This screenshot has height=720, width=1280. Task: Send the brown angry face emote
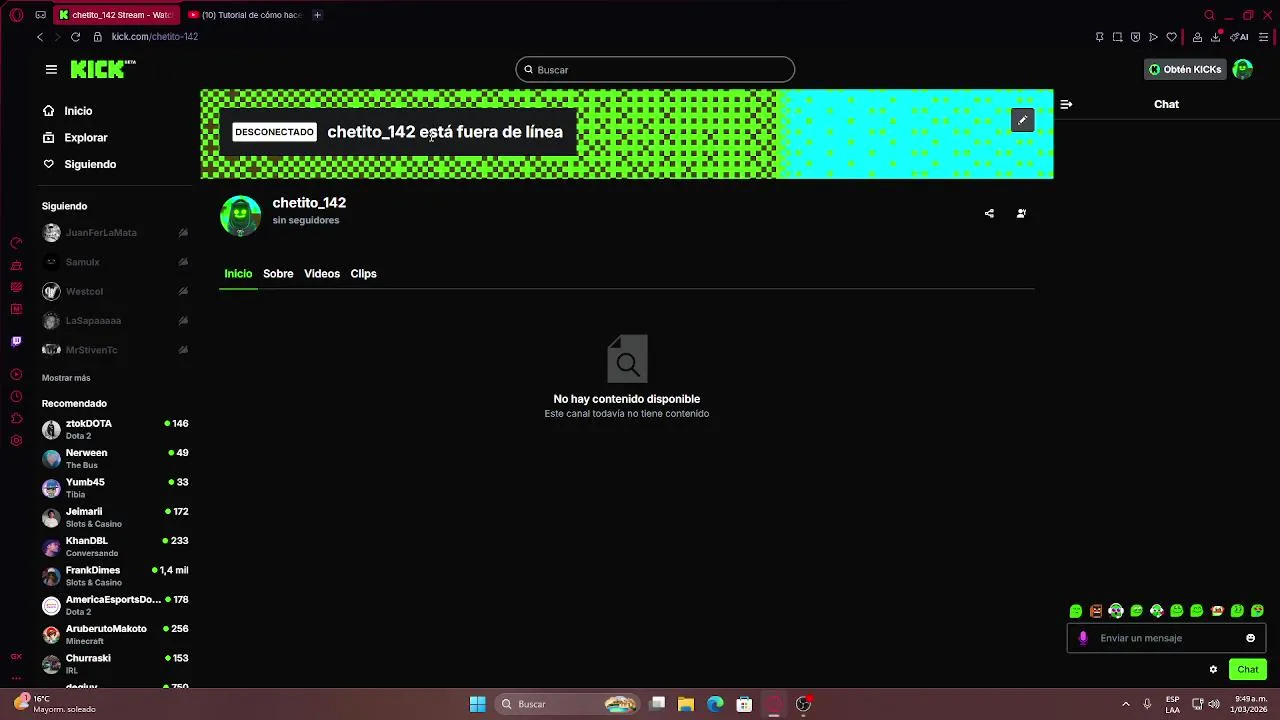[x=1096, y=611]
